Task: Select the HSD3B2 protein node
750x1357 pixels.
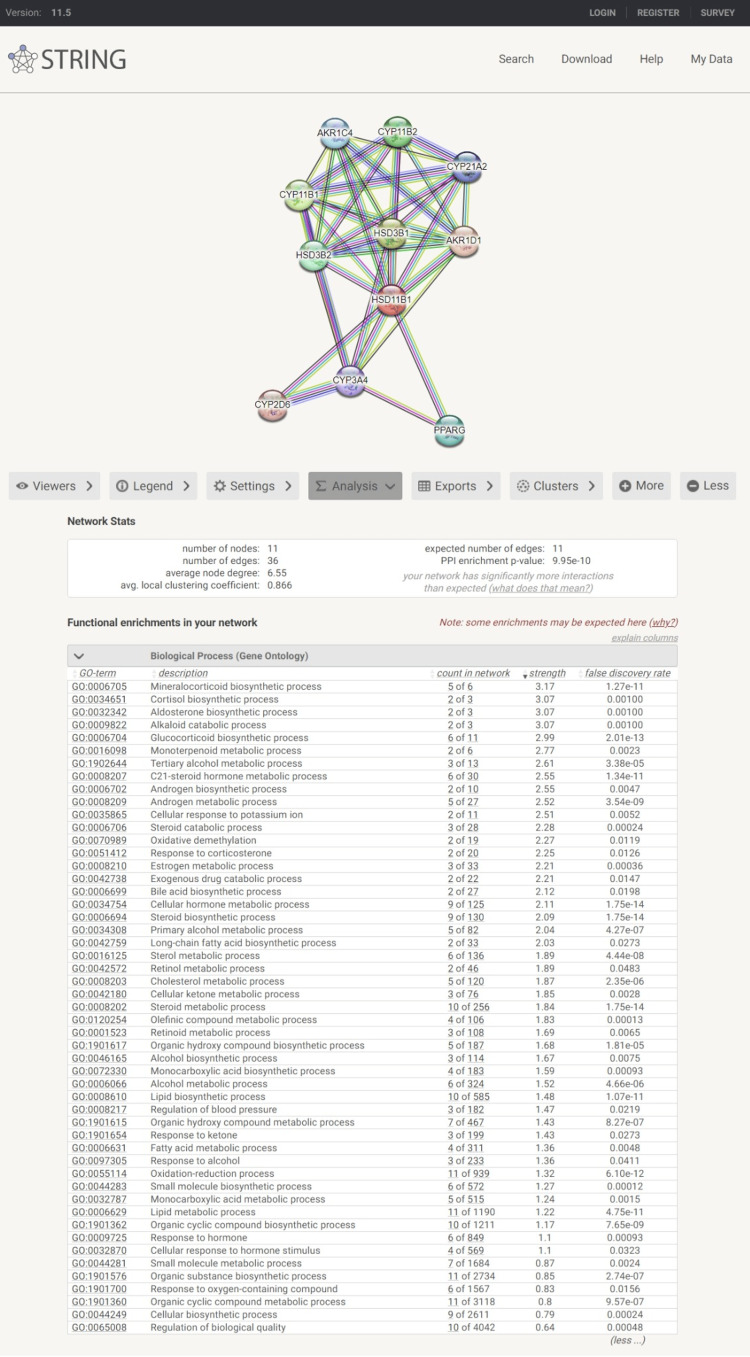Action: click(x=313, y=256)
